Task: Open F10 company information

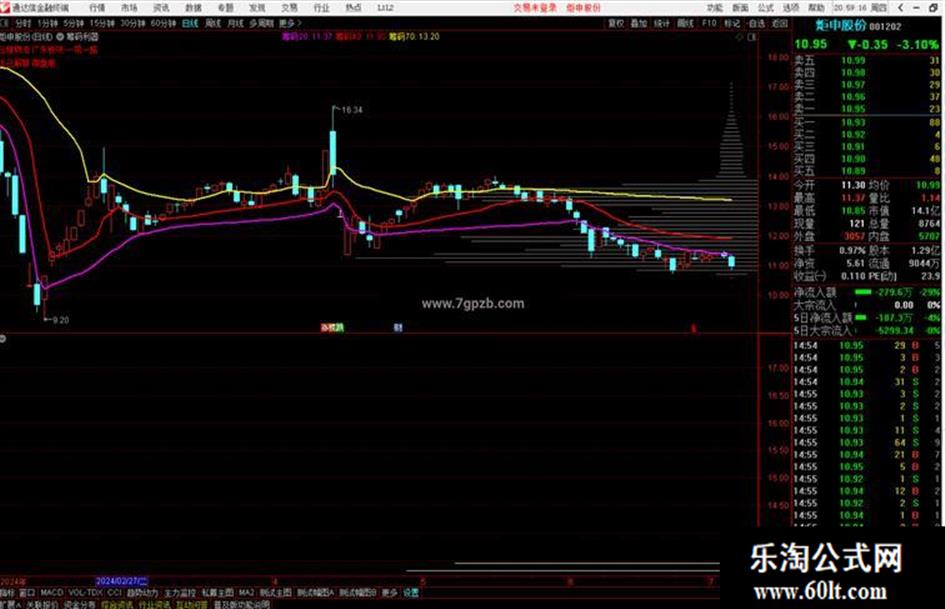Action: [x=709, y=24]
